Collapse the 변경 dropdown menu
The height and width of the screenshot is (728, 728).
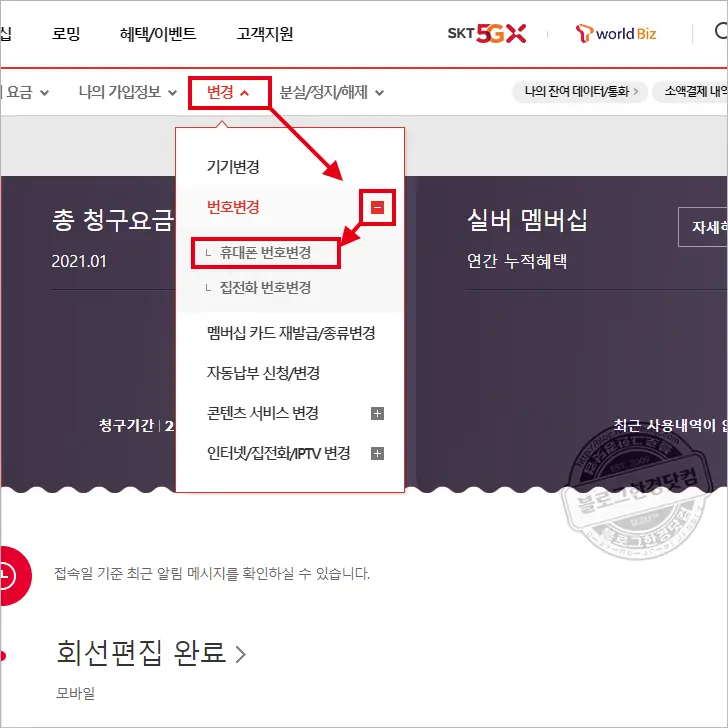tap(228, 92)
